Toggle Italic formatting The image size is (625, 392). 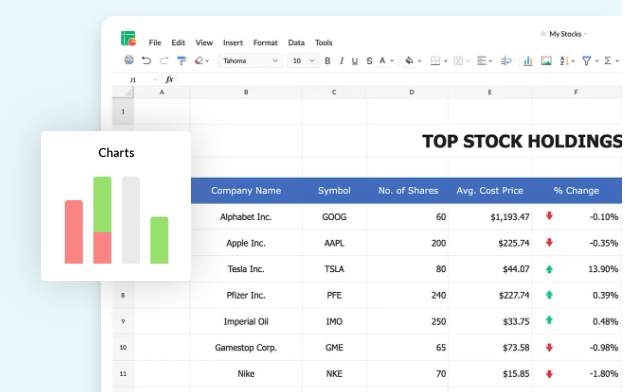341,61
